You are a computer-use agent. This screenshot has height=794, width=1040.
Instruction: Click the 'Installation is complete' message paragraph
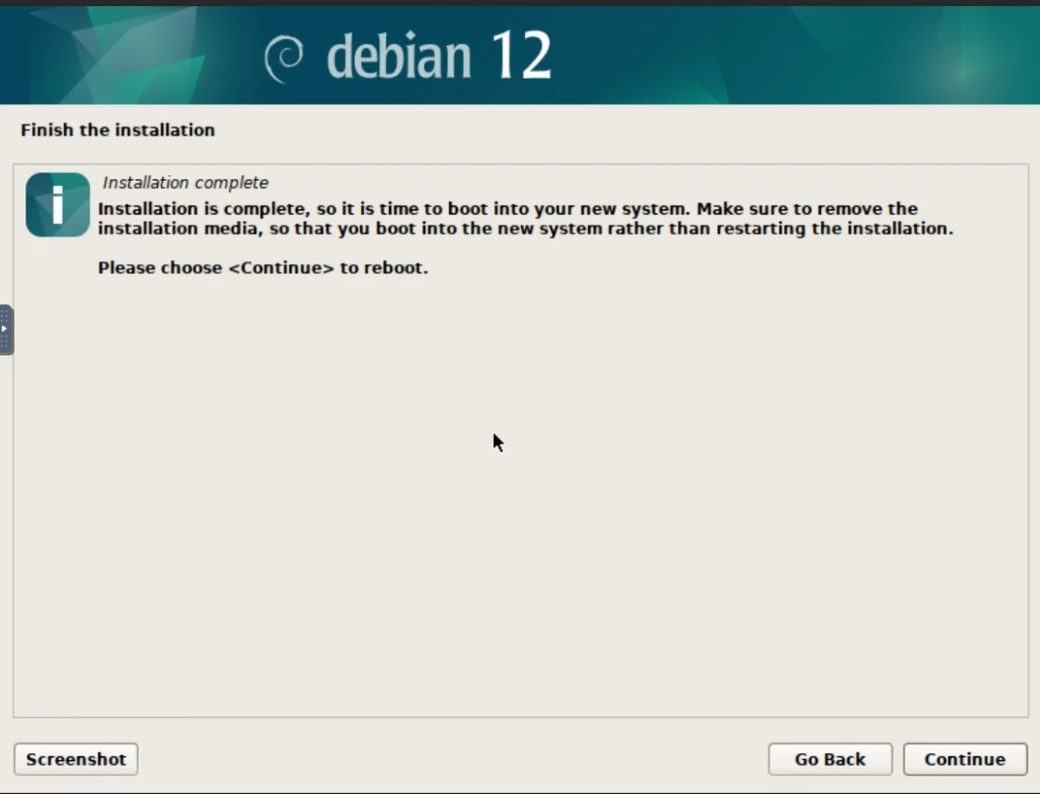(x=525, y=218)
